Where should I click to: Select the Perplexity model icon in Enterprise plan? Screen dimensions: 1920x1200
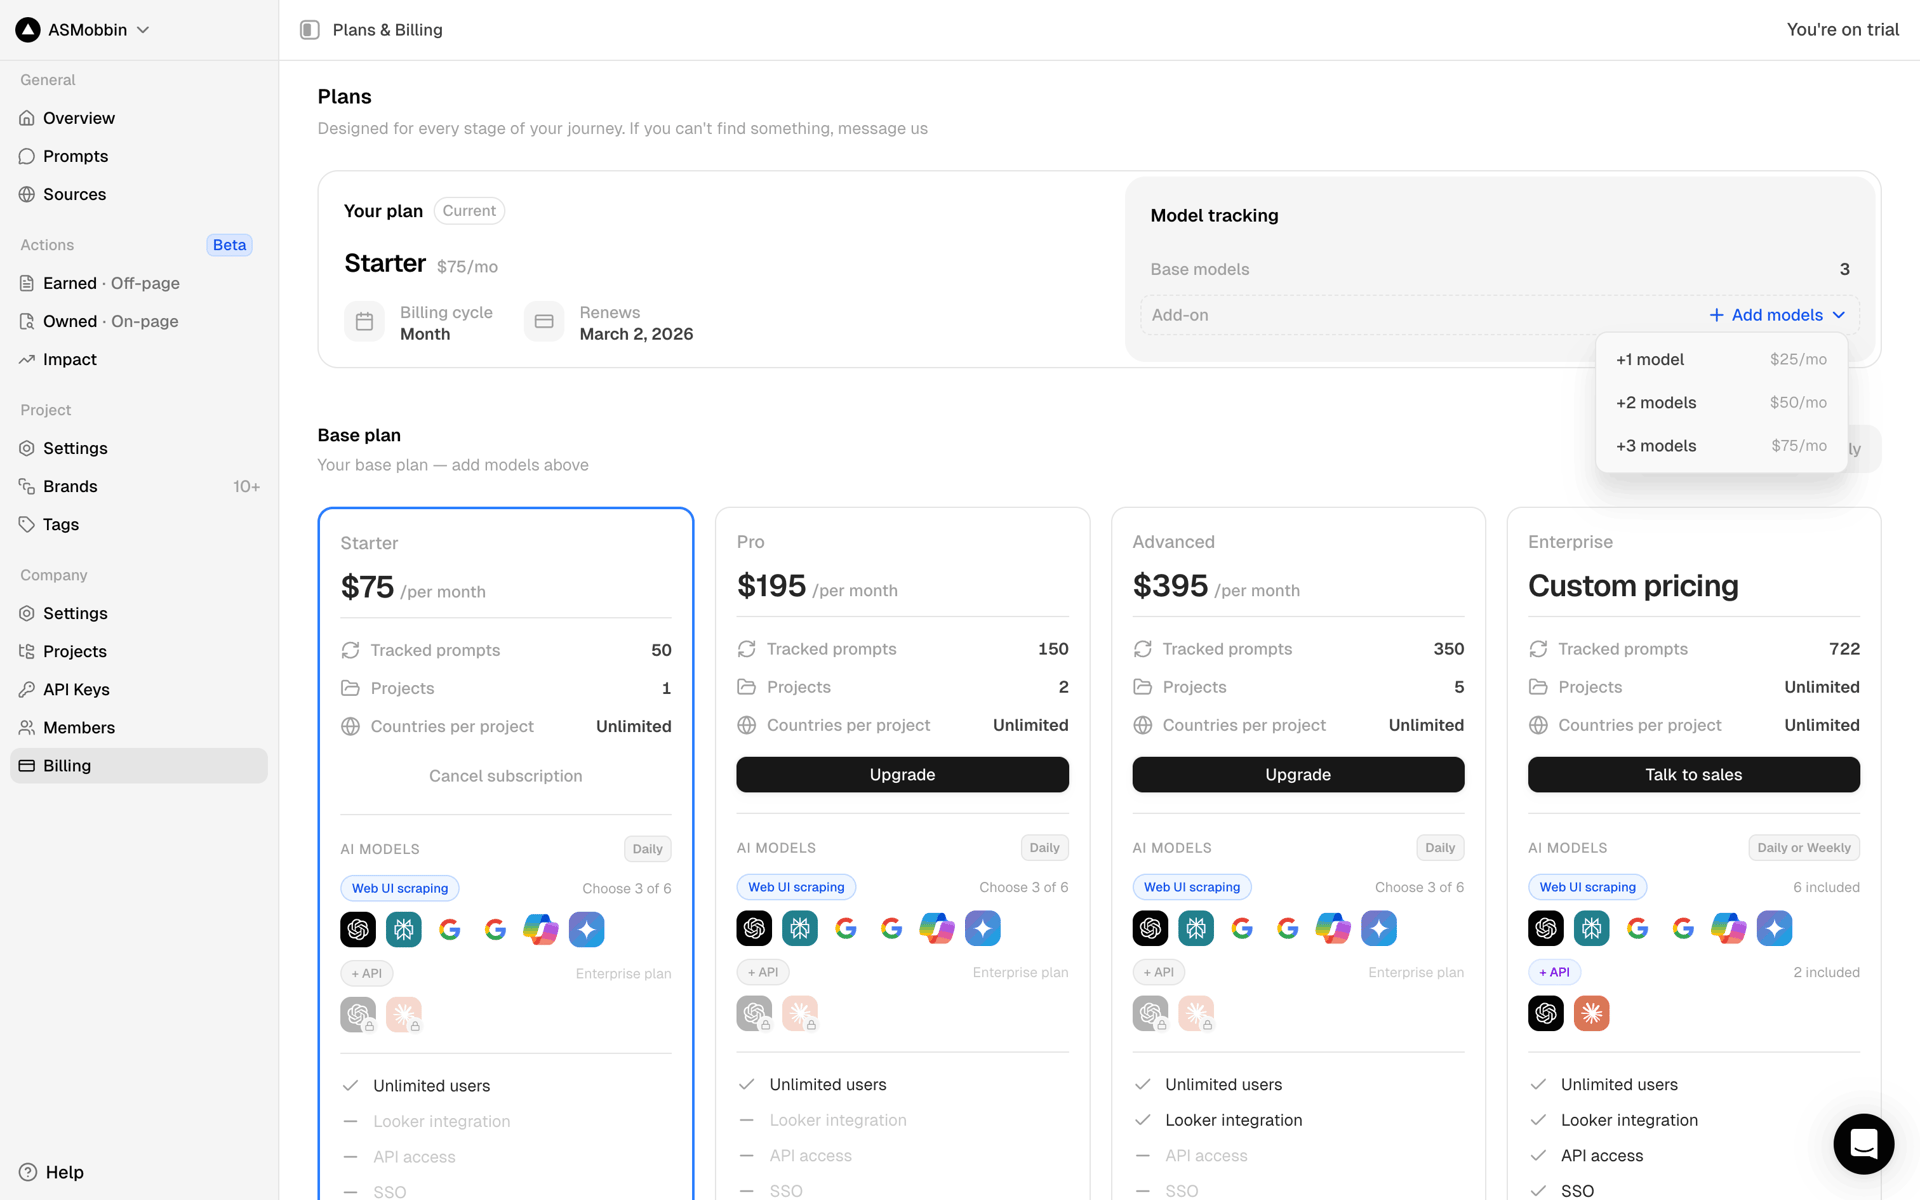[1592, 929]
